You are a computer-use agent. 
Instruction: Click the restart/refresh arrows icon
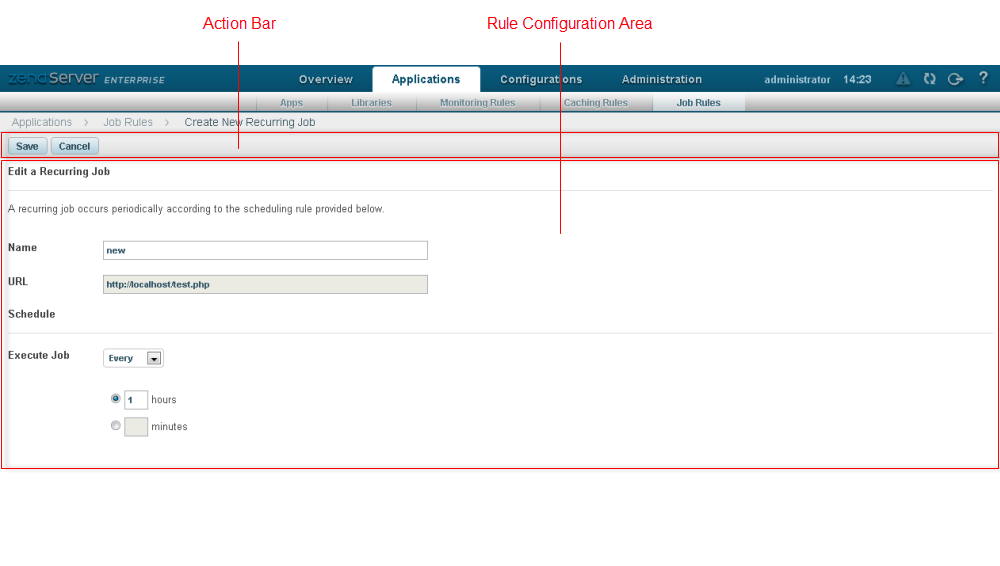coord(929,79)
